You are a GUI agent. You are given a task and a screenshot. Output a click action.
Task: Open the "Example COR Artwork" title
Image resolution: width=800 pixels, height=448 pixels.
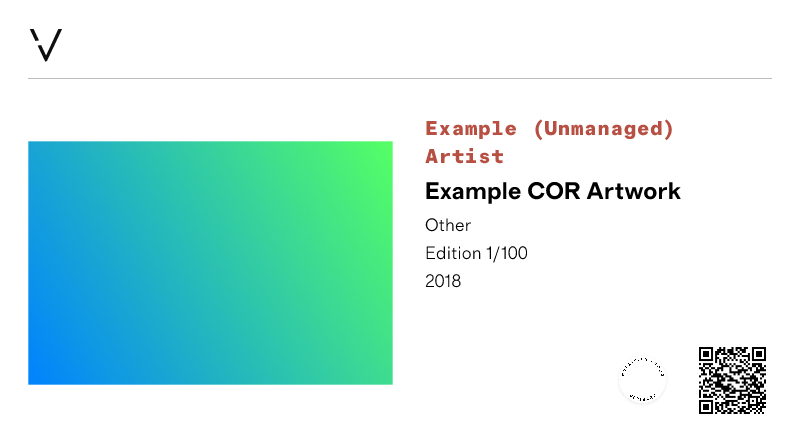pos(552,191)
